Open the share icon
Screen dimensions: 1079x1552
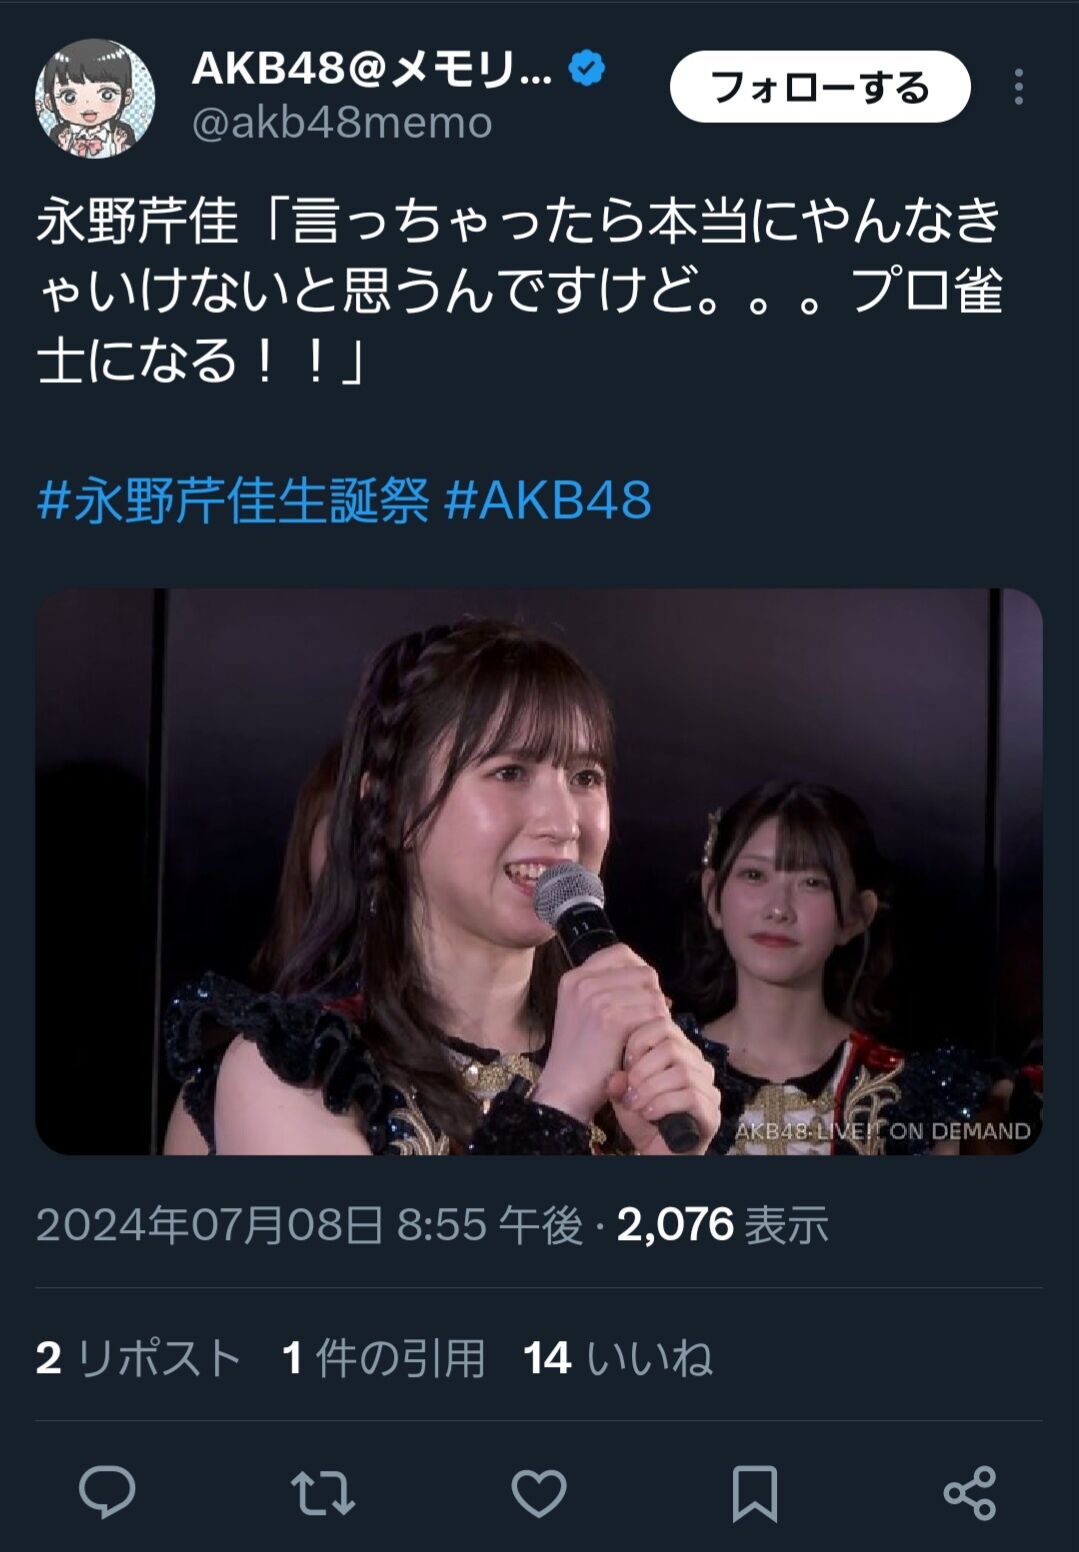coord(970,1493)
